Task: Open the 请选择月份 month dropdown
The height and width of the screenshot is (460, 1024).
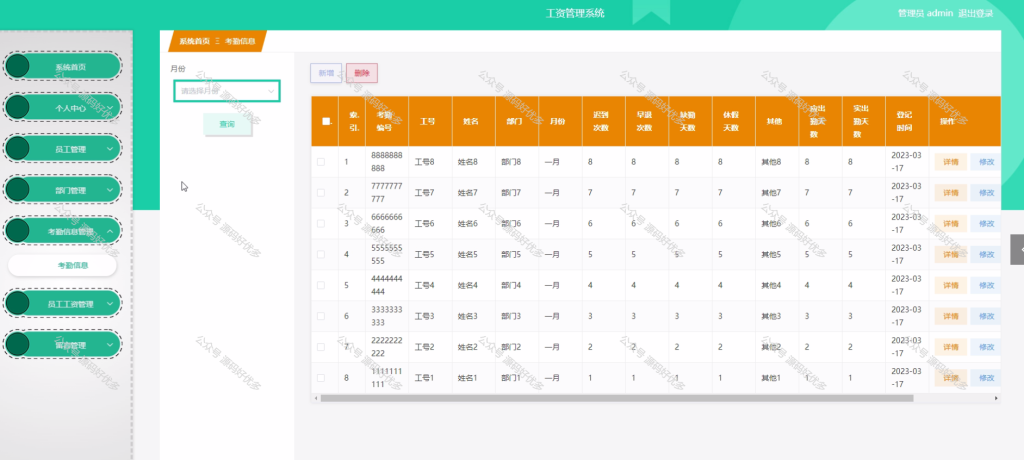Action: coord(227,91)
